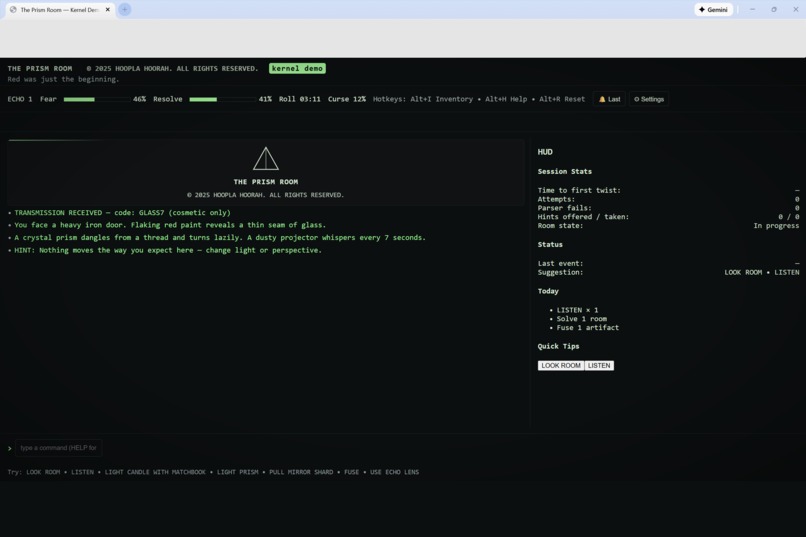The height and width of the screenshot is (537, 806).
Task: Open the Gemini button in the title bar
Action: pyautogui.click(x=713, y=9)
